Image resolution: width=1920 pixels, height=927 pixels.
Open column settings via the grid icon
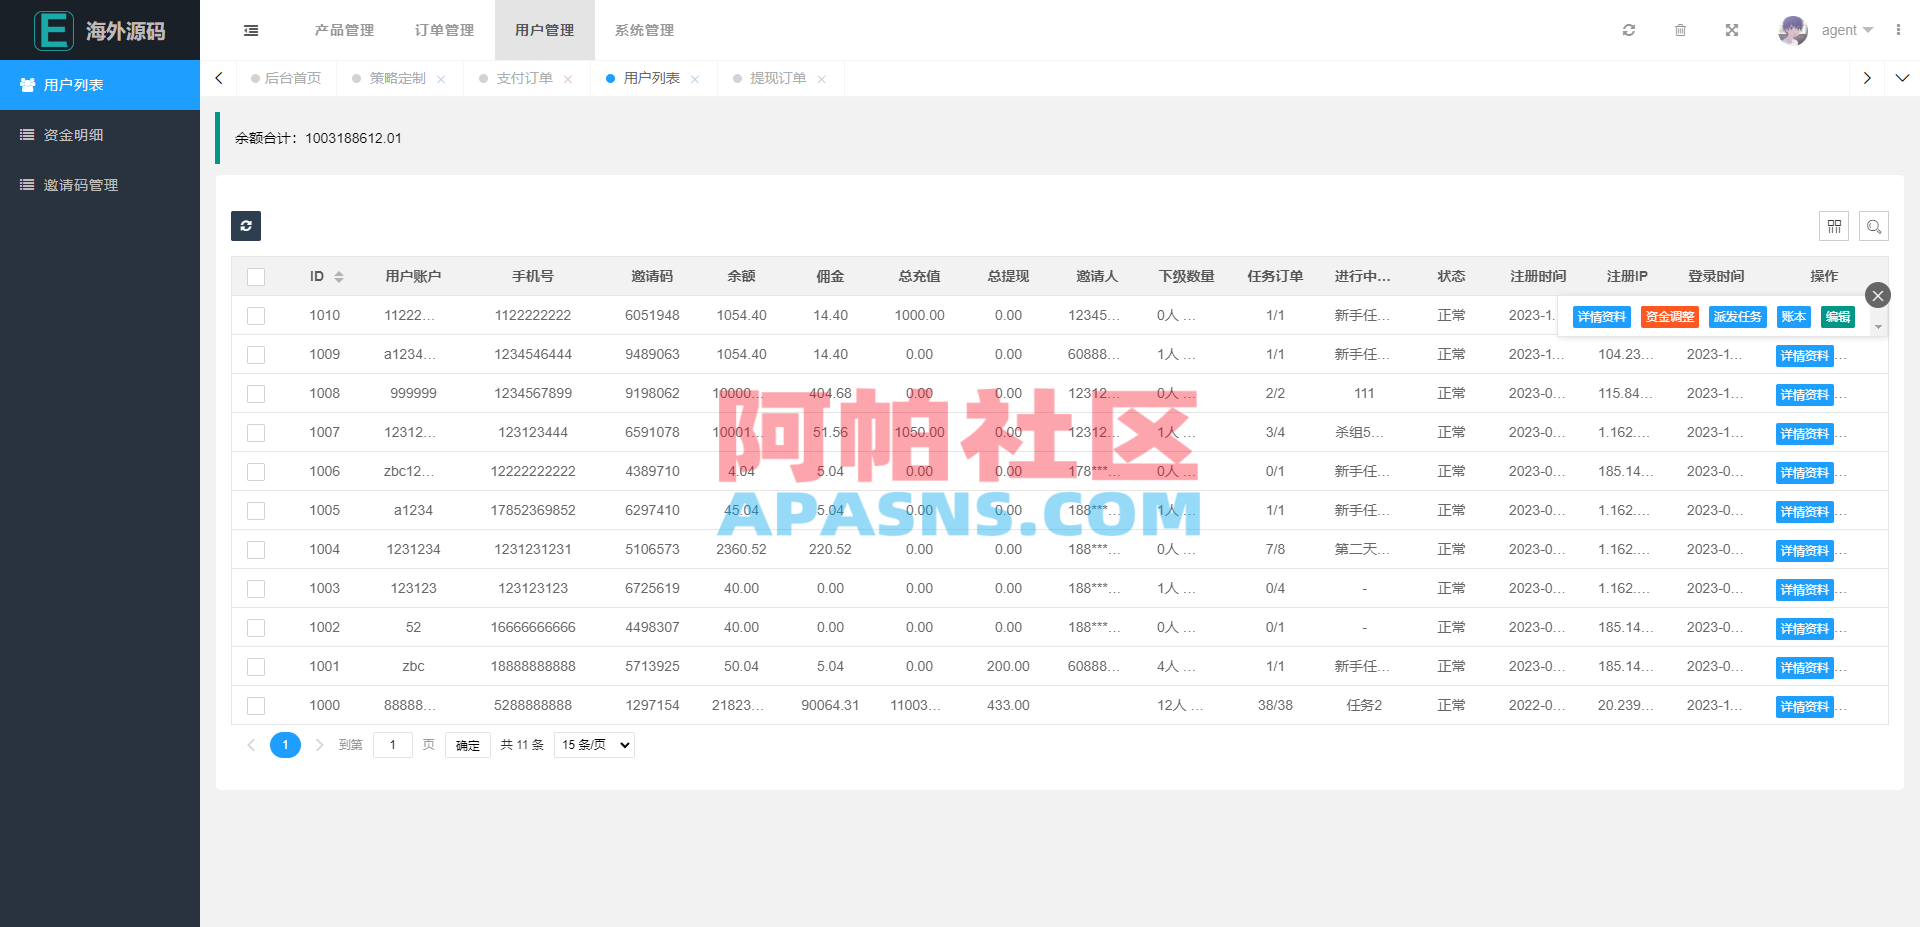pos(1834,226)
